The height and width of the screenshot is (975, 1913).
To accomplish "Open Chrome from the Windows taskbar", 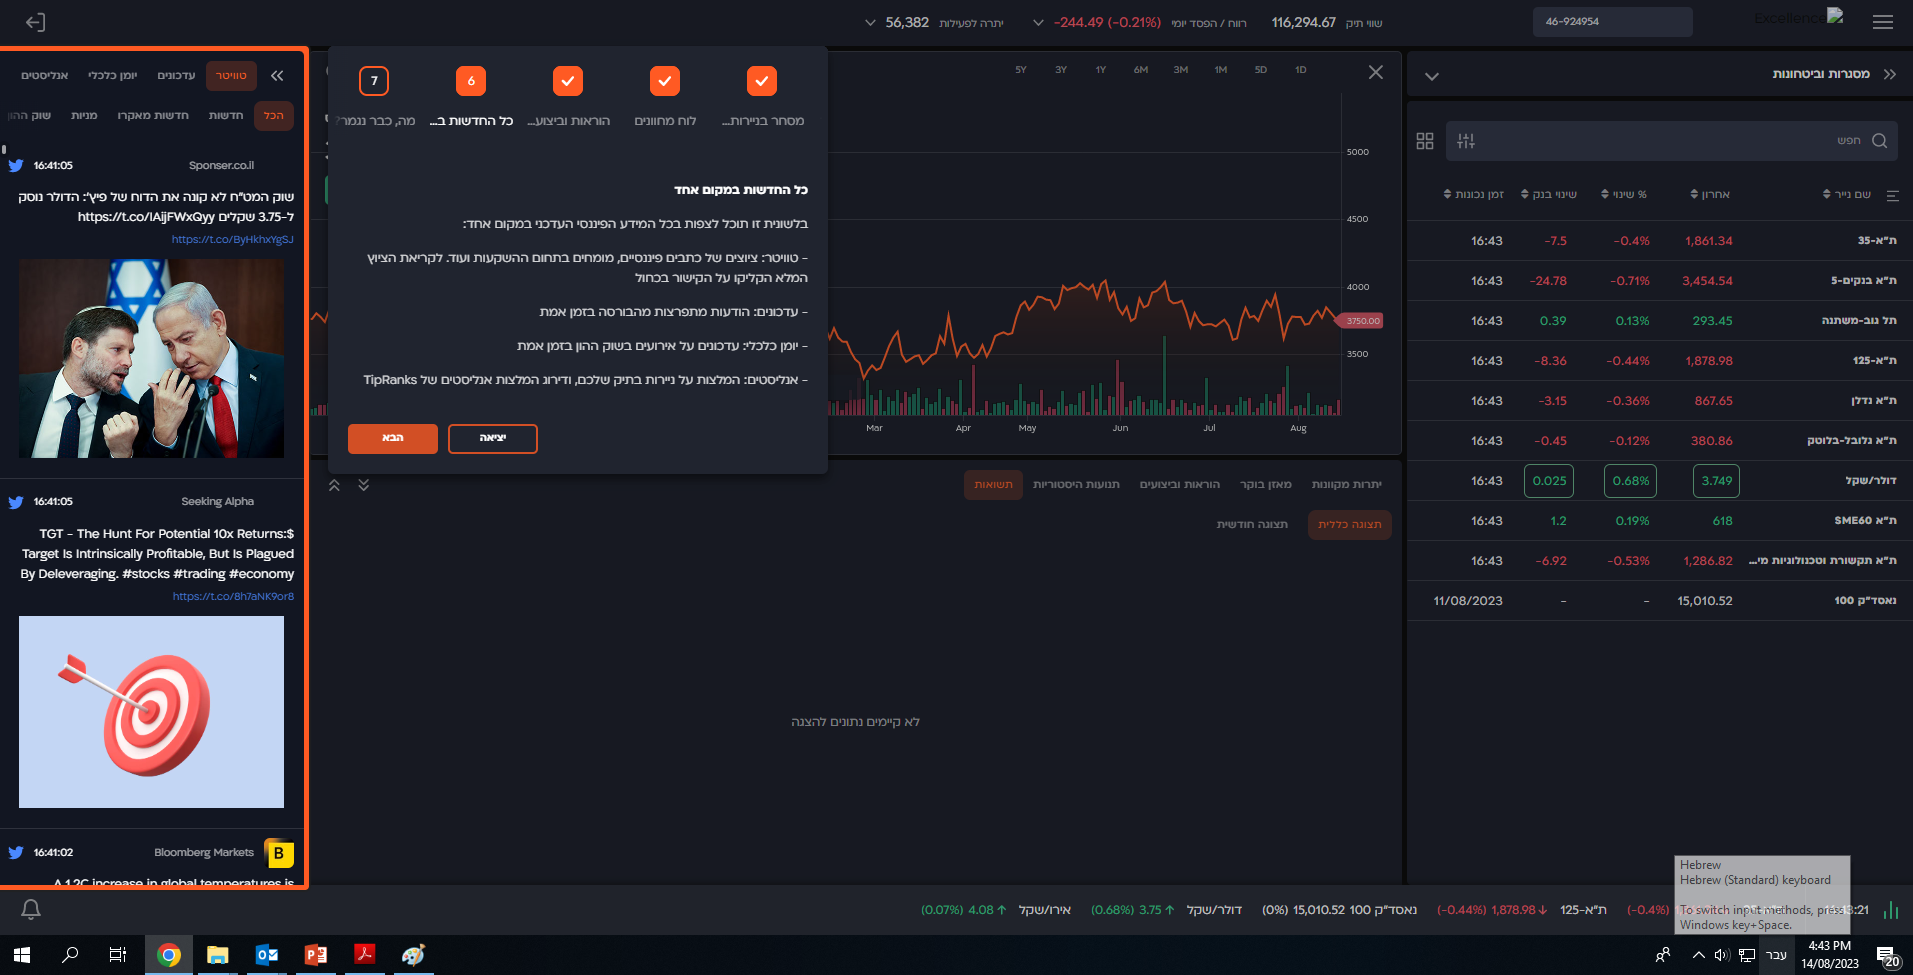I will pos(169,955).
